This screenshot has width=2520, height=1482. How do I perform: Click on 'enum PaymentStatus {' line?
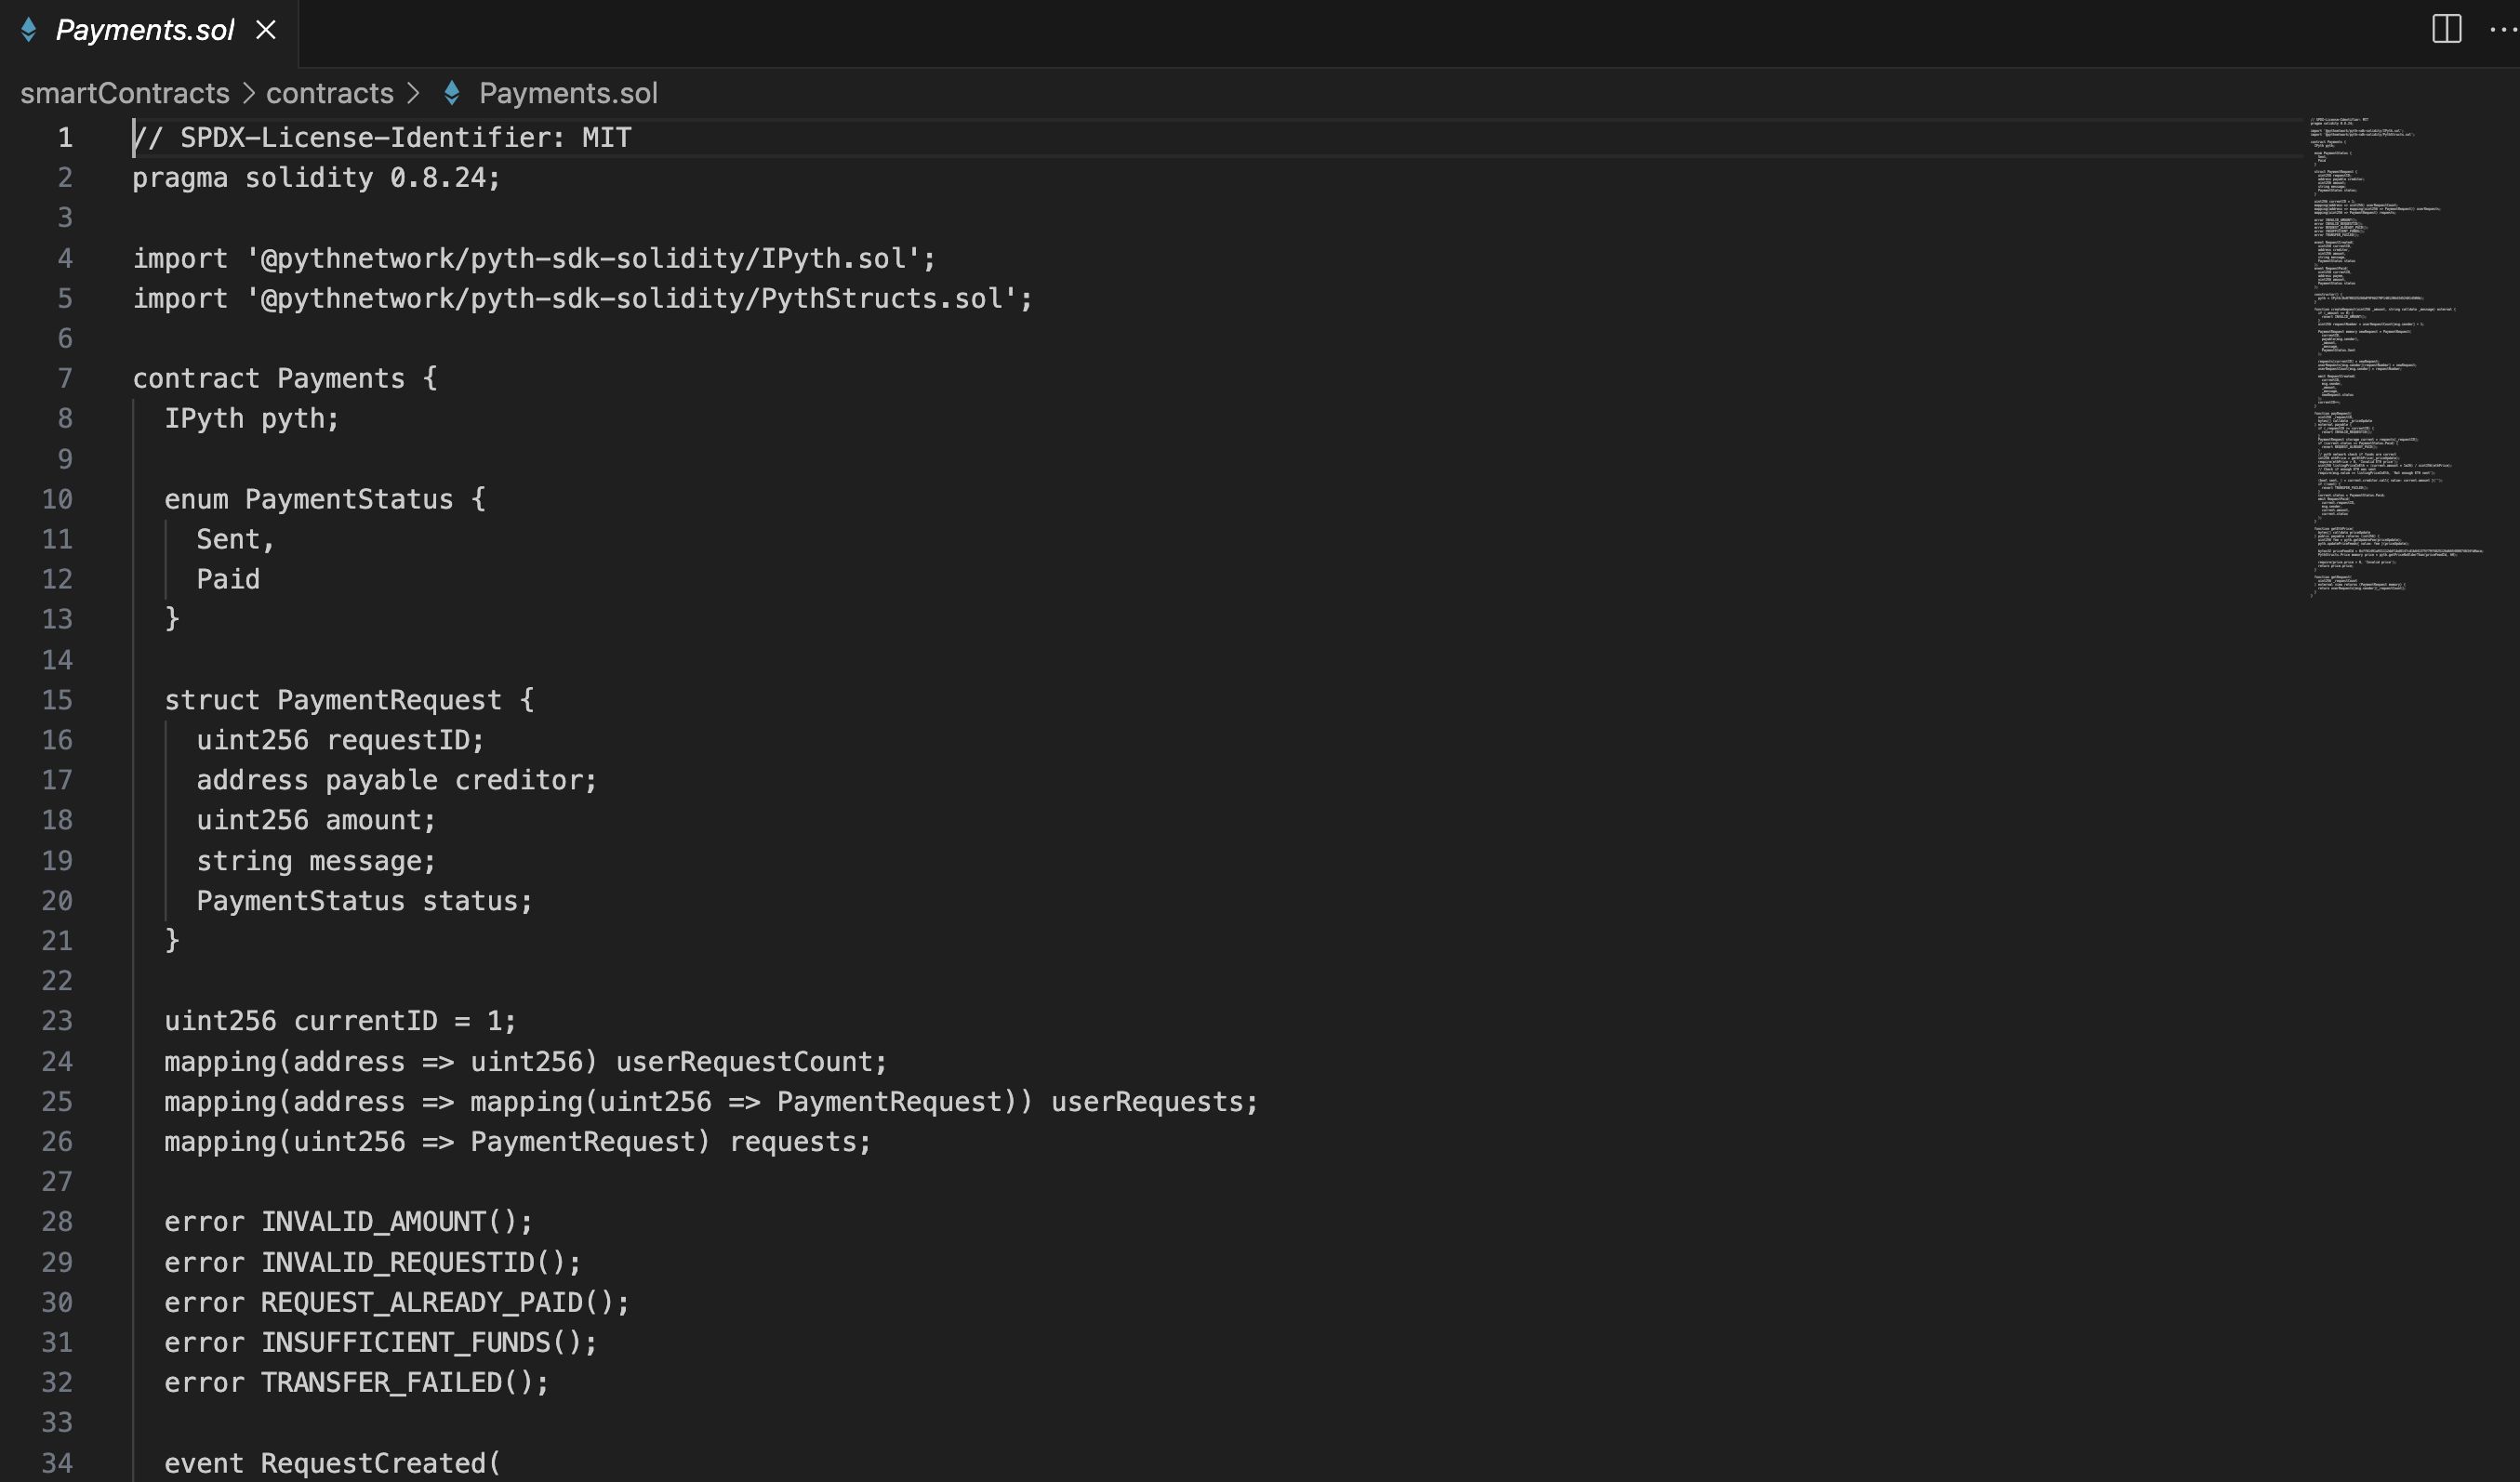pyautogui.click(x=325, y=499)
